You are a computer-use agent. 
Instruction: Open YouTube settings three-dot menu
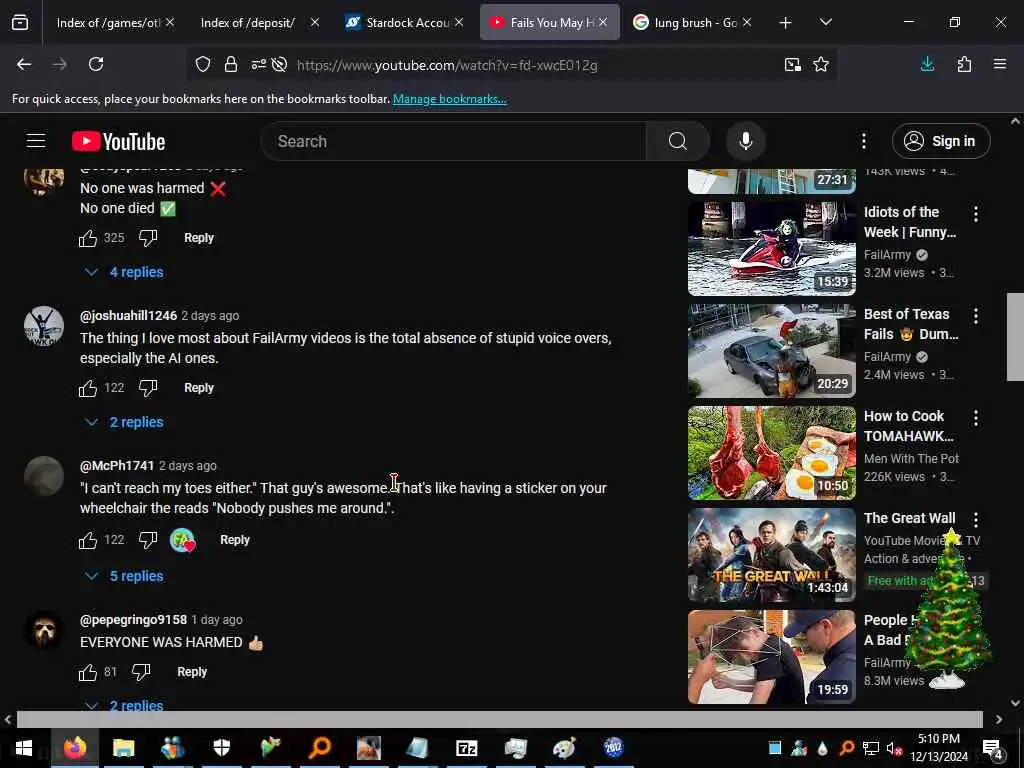(x=863, y=141)
